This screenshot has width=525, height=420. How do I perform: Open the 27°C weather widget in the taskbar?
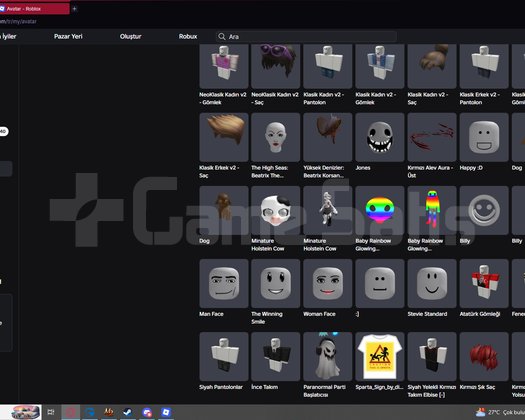(500, 412)
